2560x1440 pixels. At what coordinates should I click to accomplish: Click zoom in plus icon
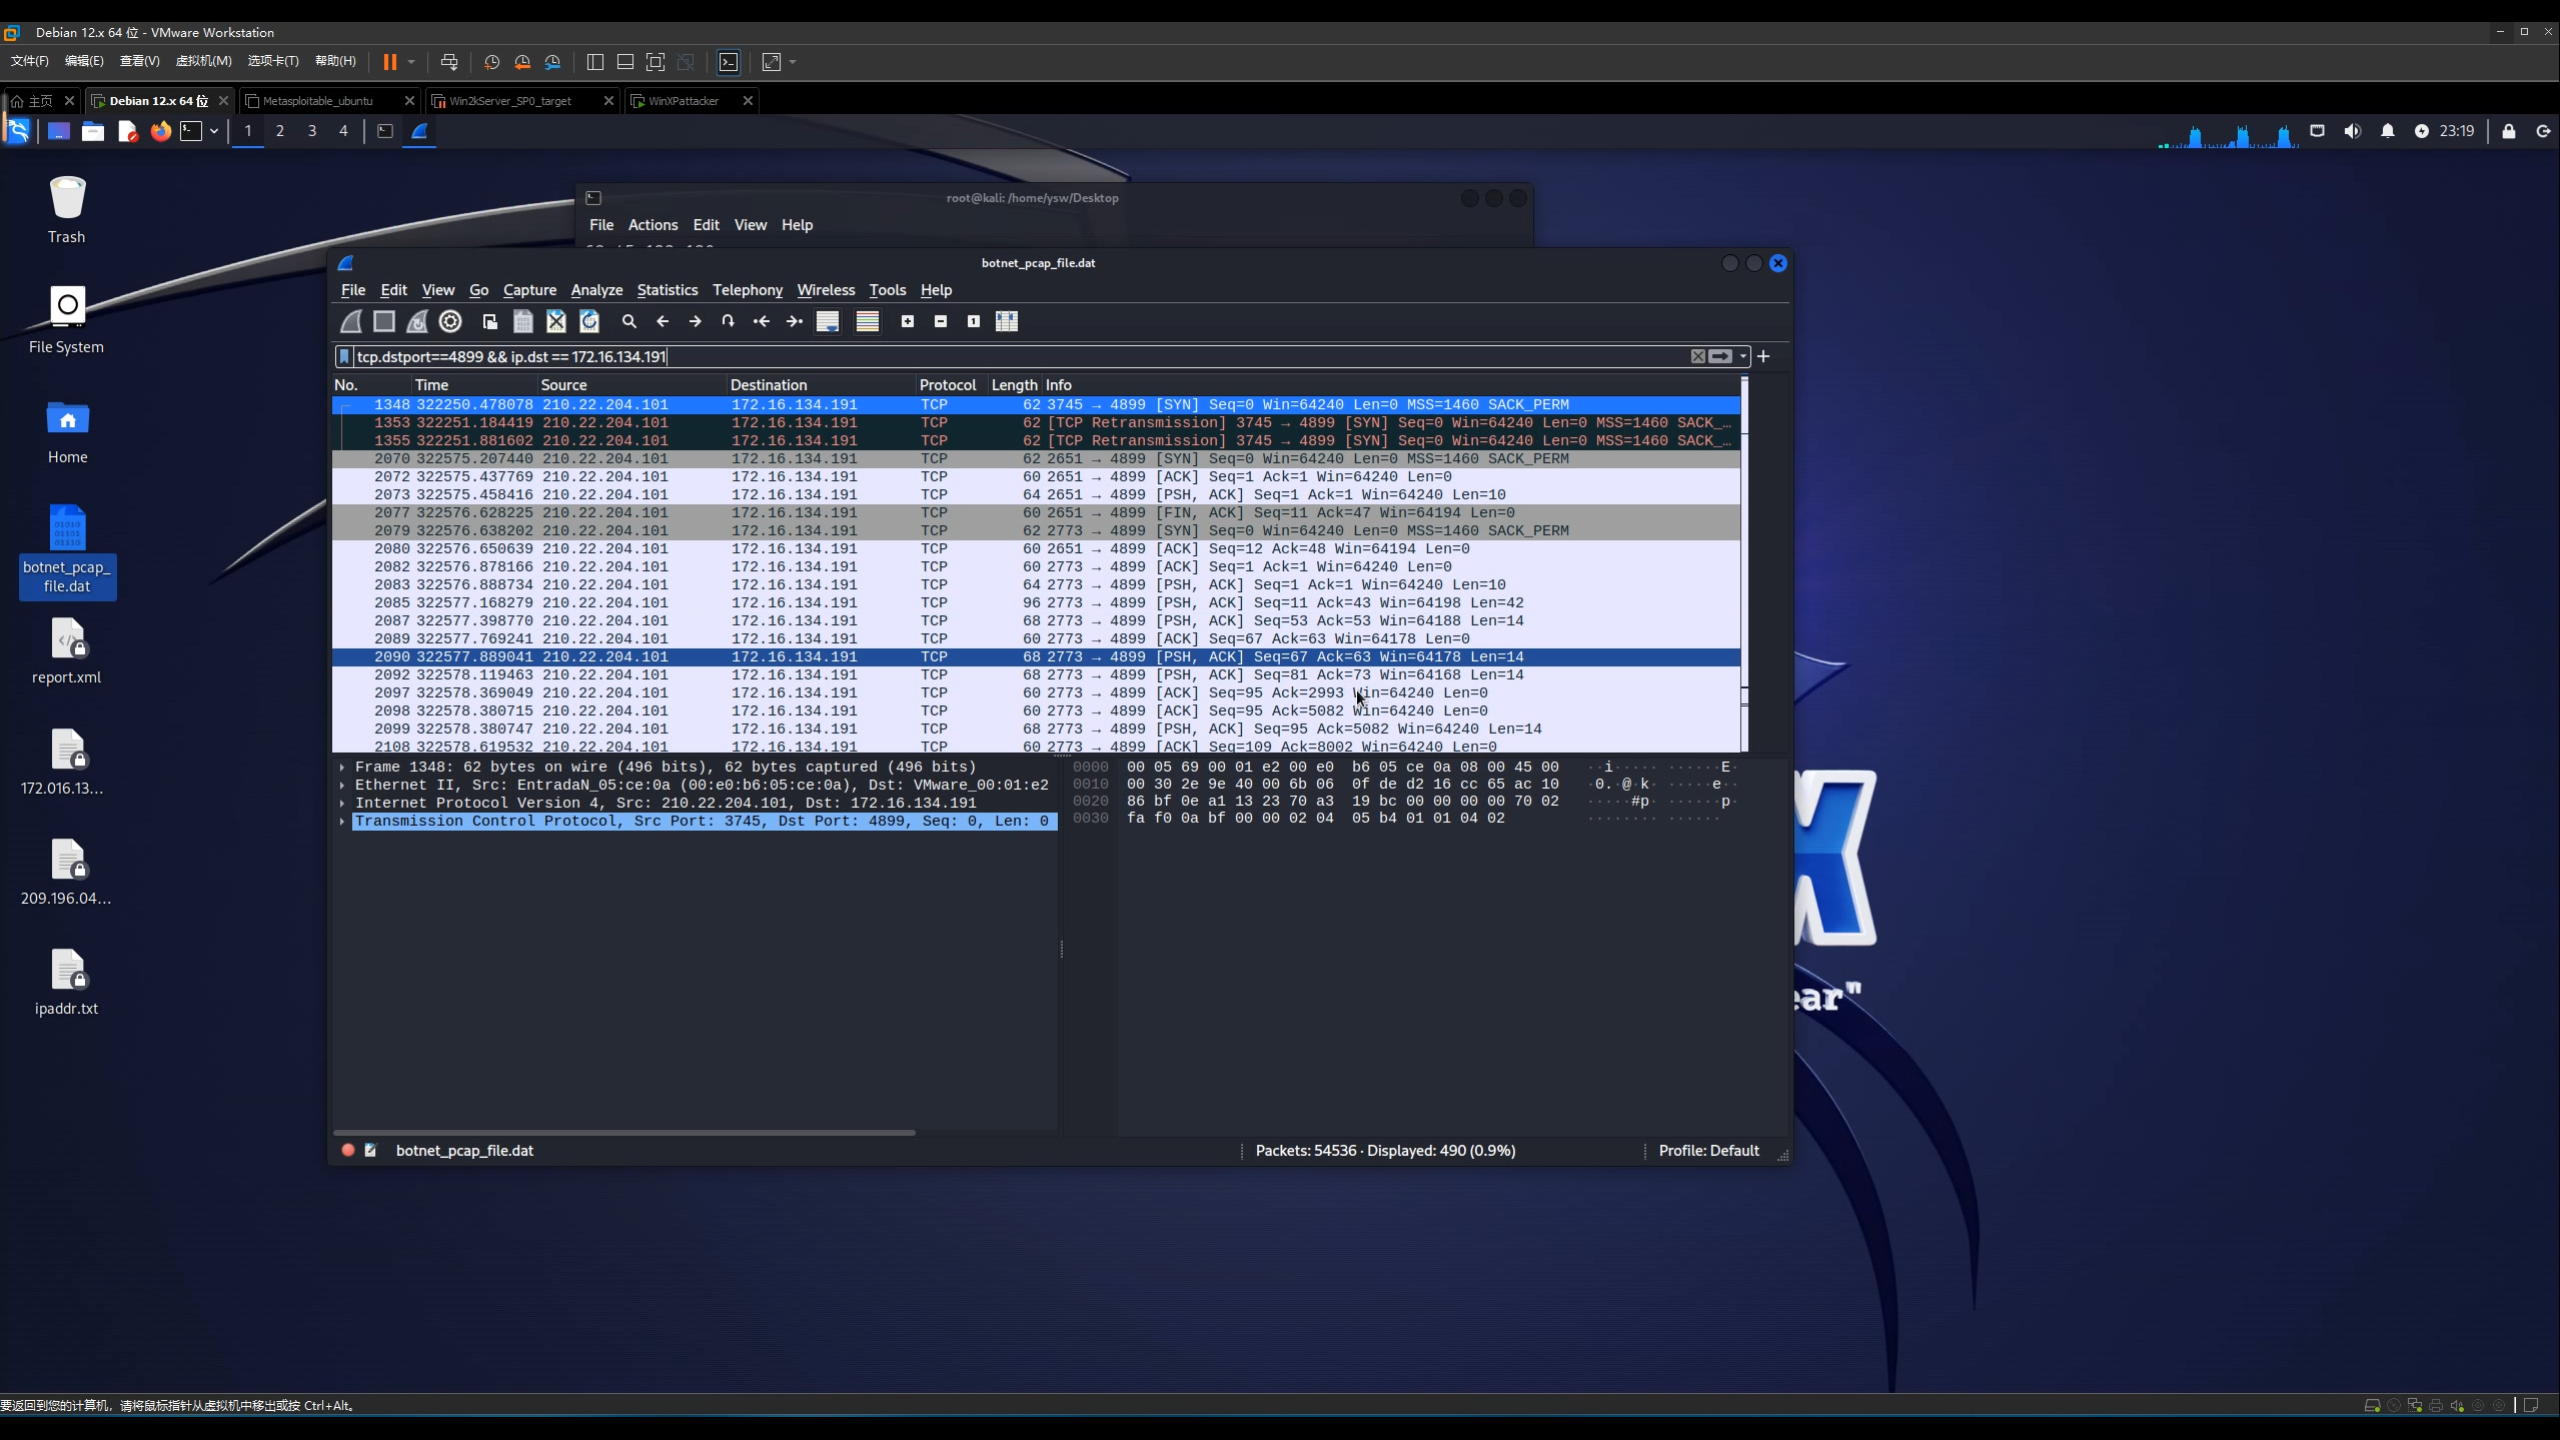(907, 321)
